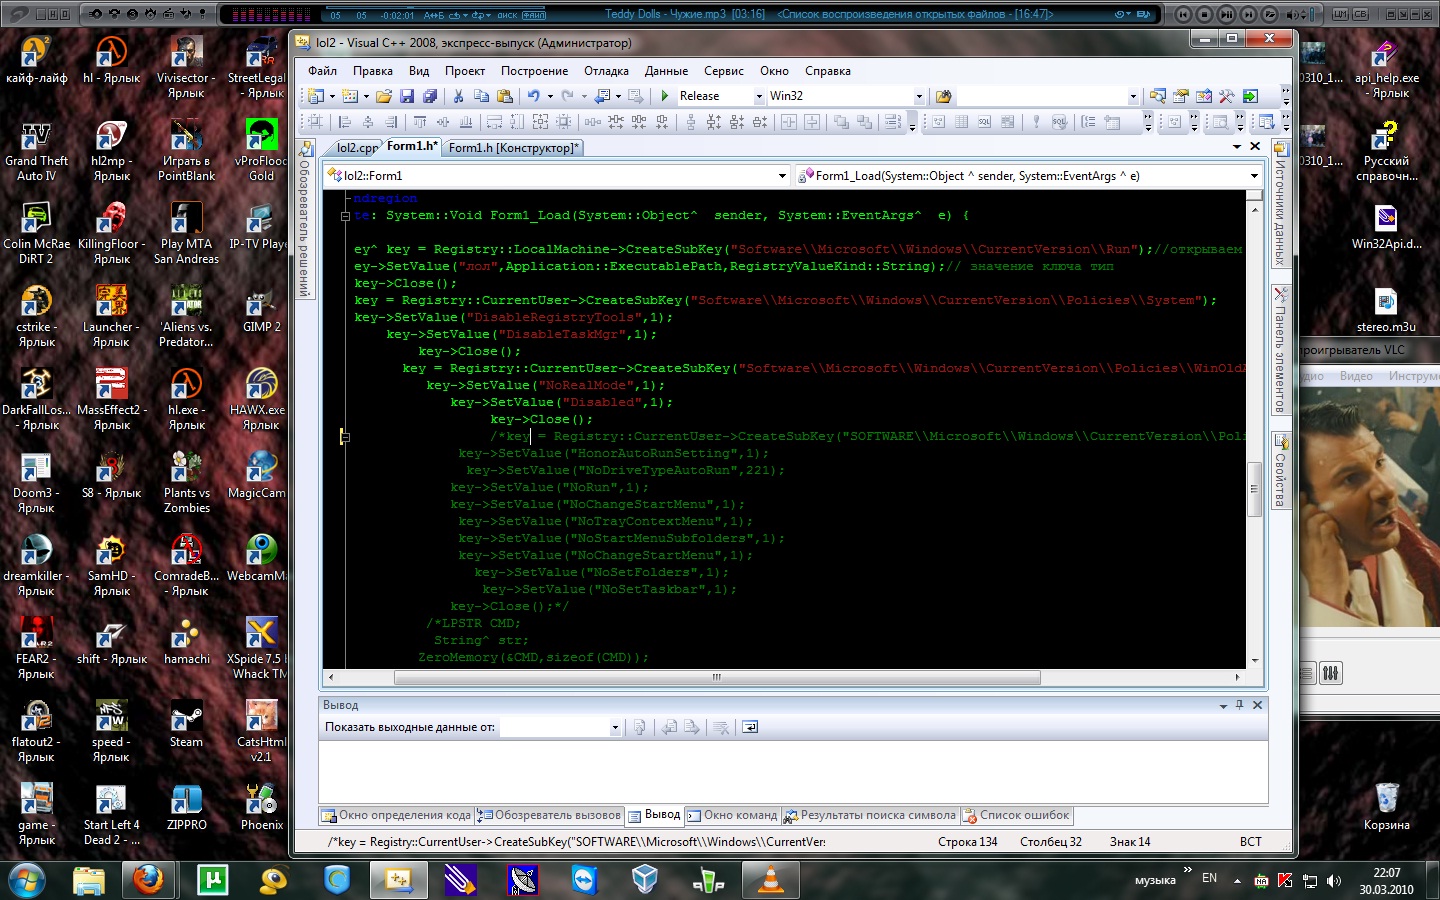1440x900 pixels.
Task: Open the Object Browser toolbar icon
Action: coord(1204,96)
